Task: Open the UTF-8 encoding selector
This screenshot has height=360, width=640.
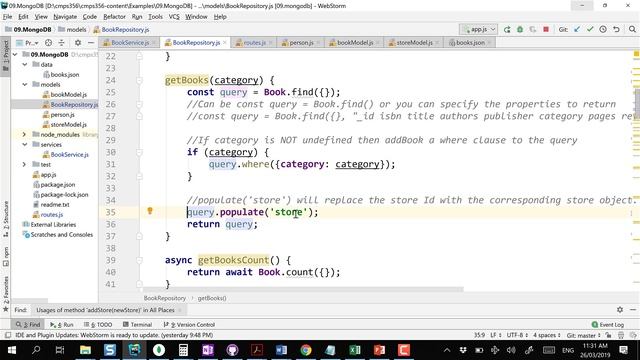Action: pyautogui.click(x=517, y=335)
